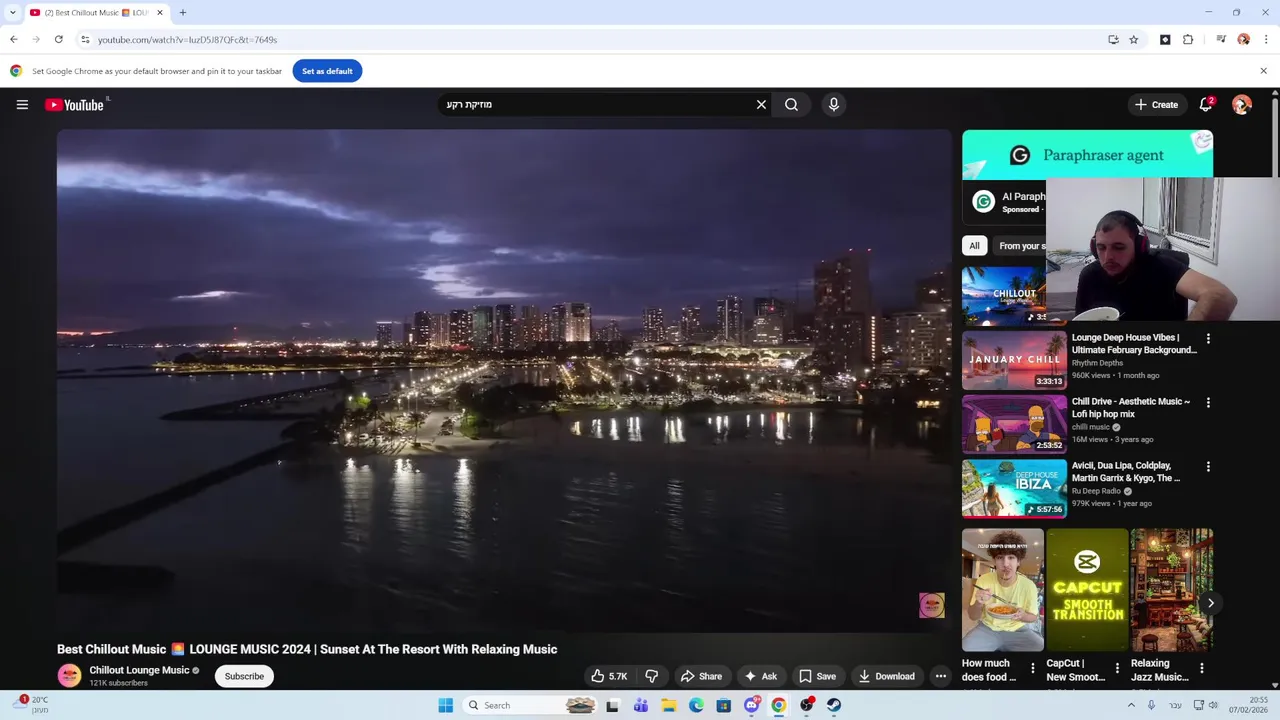Click the Windows taskbar Search box
This screenshot has height=720, width=1280.
(x=532, y=705)
